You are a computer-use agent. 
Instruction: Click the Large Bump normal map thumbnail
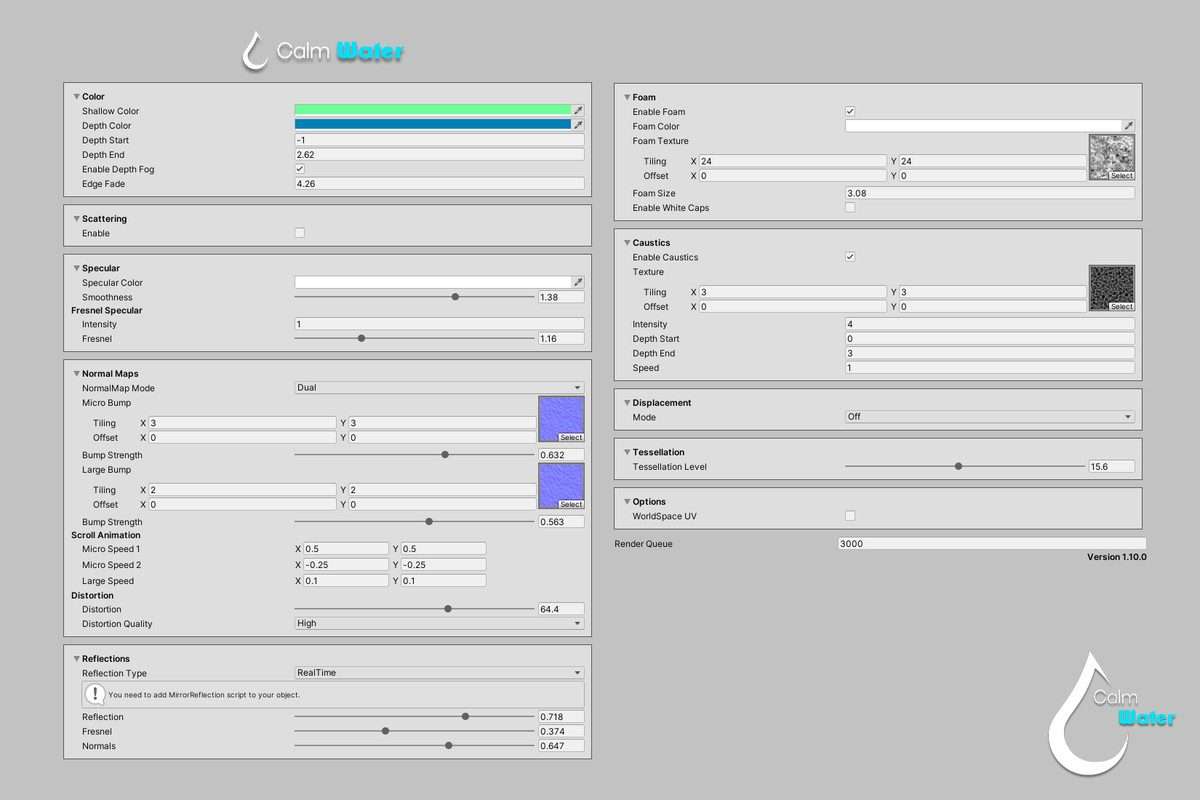561,486
